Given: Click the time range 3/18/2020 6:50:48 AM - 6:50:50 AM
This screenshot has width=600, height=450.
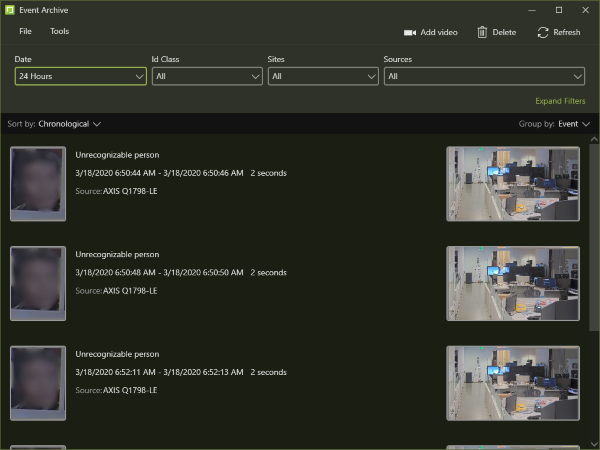Looking at the screenshot, I should pyautogui.click(x=159, y=272).
